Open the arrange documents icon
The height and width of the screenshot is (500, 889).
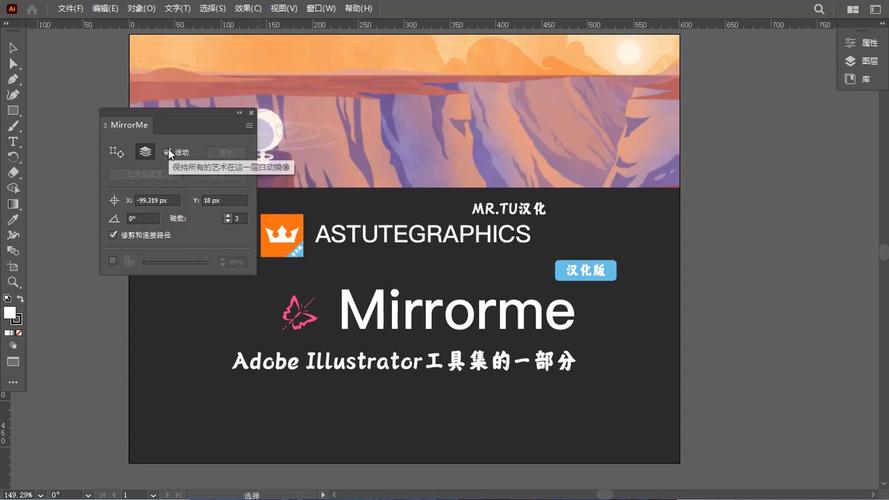853,9
